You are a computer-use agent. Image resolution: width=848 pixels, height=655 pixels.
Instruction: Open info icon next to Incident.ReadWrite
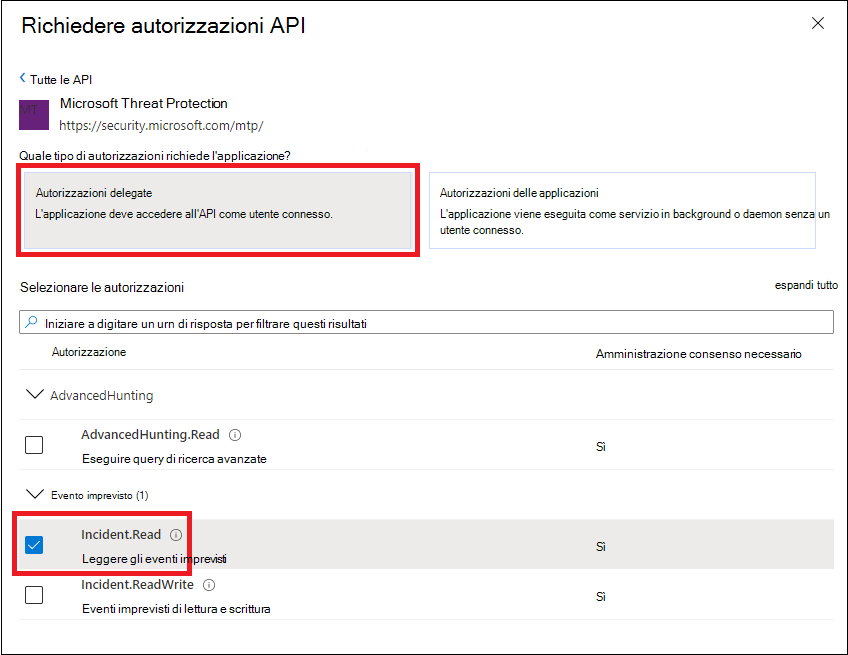209,585
